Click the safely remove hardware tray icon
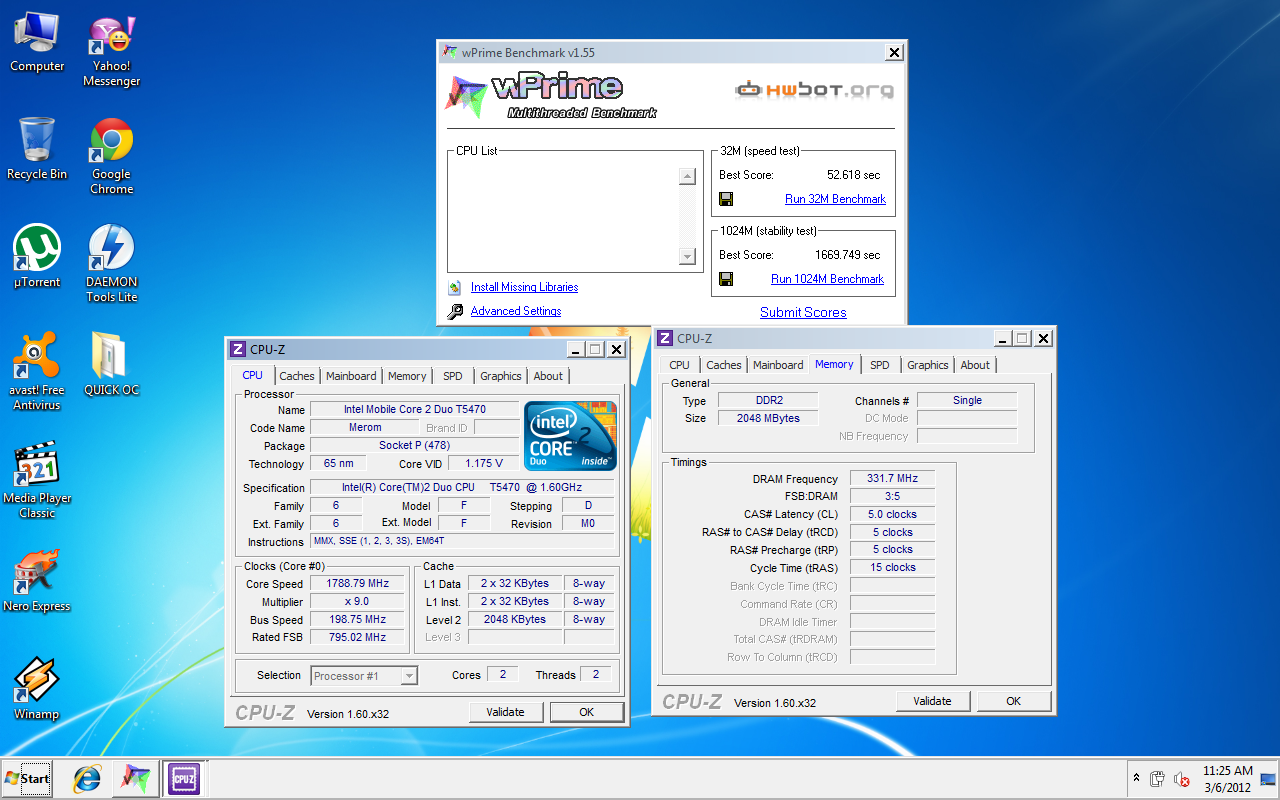The height and width of the screenshot is (800, 1280). 1158,778
